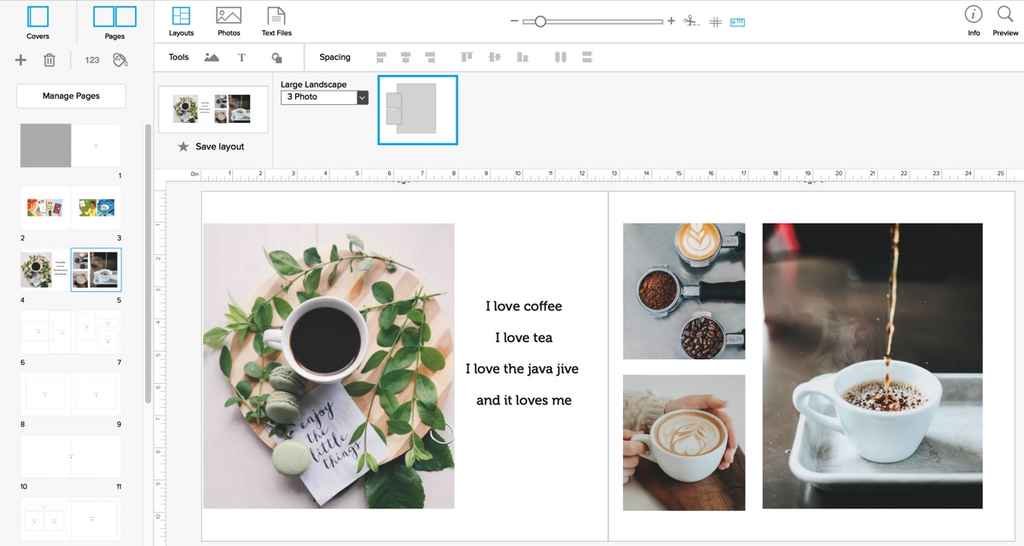Image resolution: width=1024 pixels, height=546 pixels.
Task: Open the Photos panel
Action: click(x=229, y=22)
